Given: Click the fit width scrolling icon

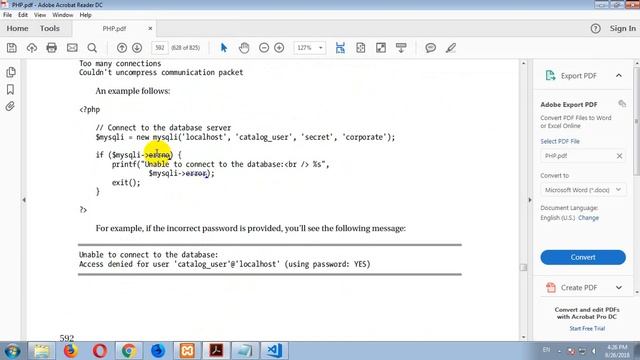Looking at the screenshot, I should [x=340, y=48].
